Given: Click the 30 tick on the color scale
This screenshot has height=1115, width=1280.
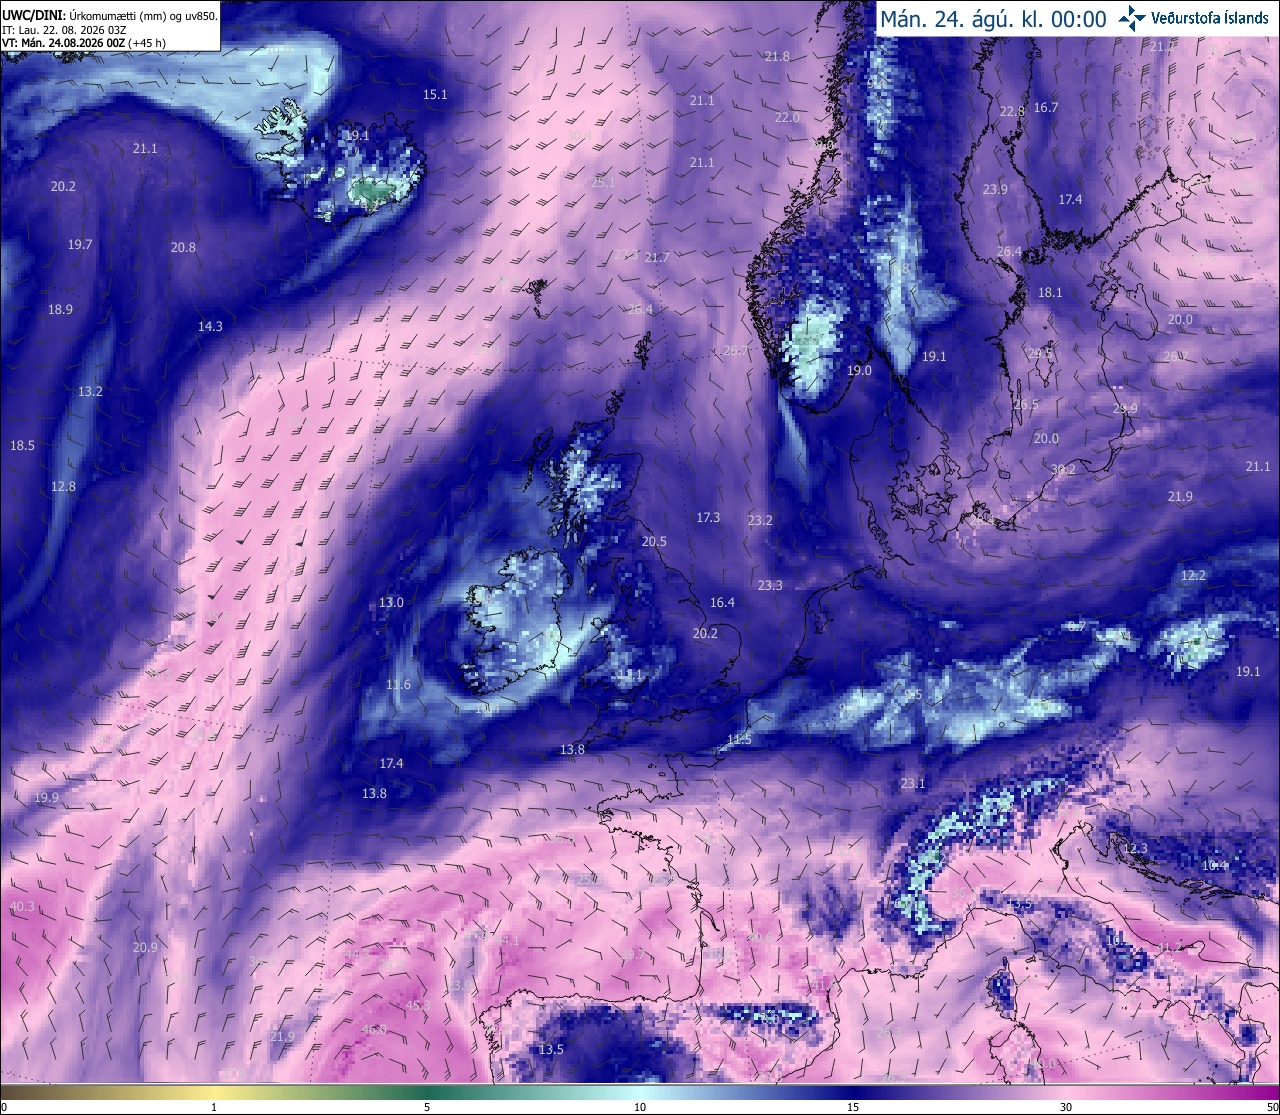Looking at the screenshot, I should [x=1066, y=1107].
